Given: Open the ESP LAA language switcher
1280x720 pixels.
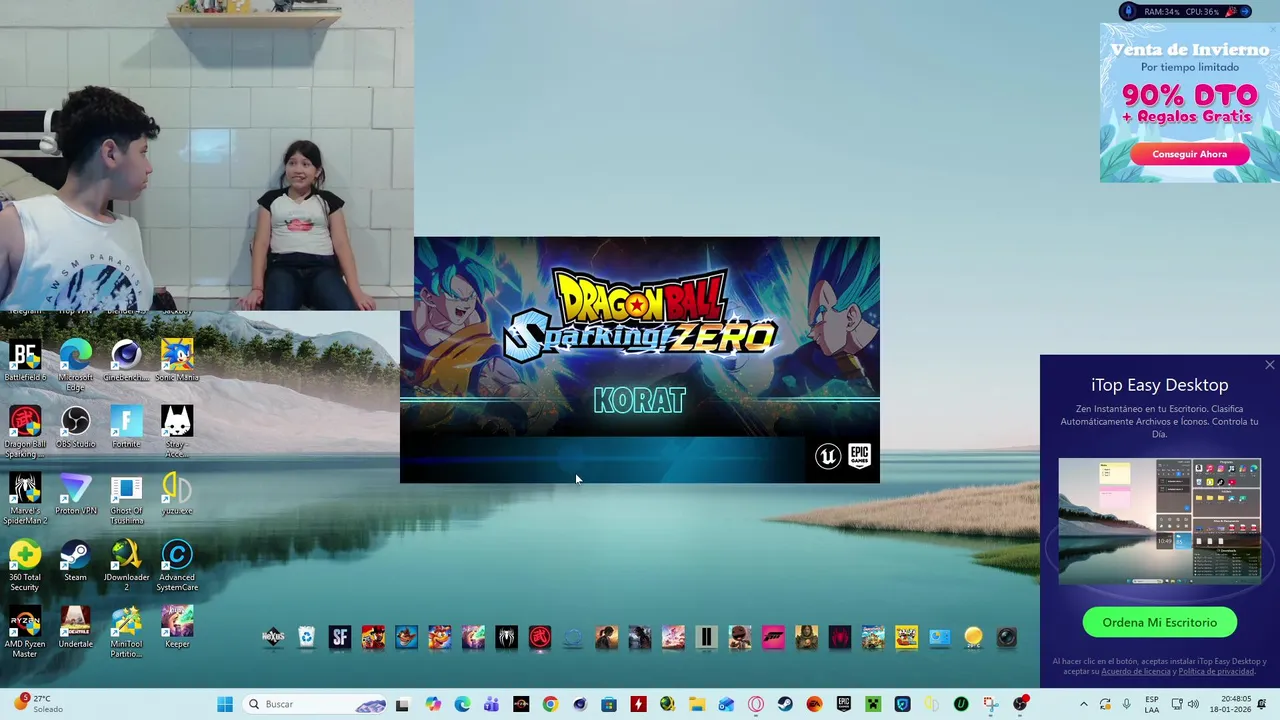Looking at the screenshot, I should pyautogui.click(x=1152, y=704).
